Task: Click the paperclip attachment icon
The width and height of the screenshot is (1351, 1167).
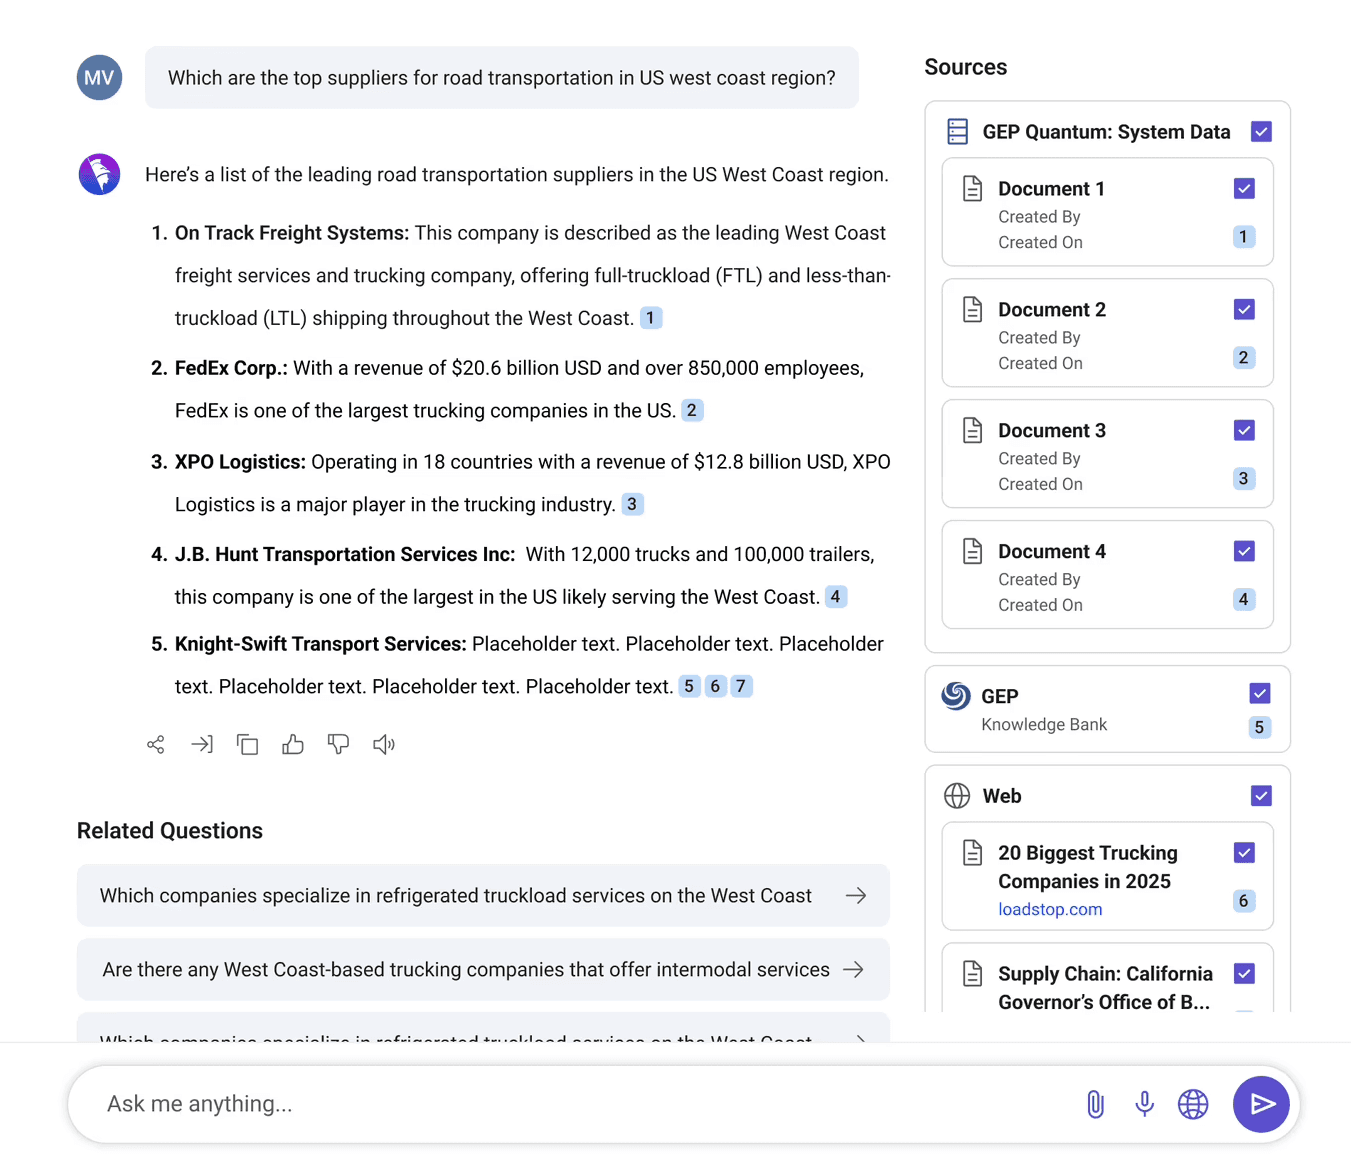Action: [x=1096, y=1104]
